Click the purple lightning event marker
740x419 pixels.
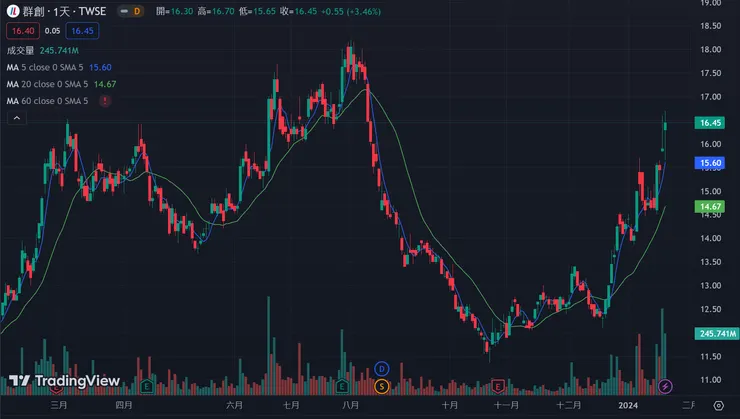(665, 386)
